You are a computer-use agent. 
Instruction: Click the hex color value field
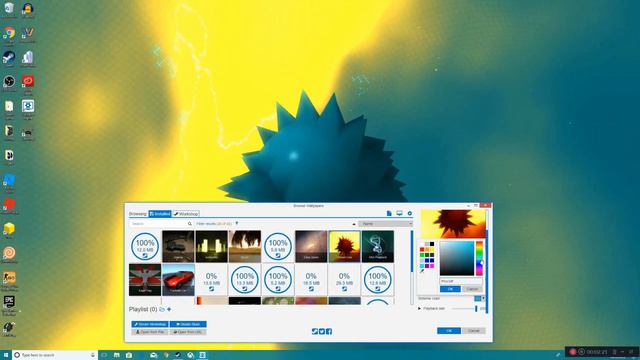click(461, 281)
